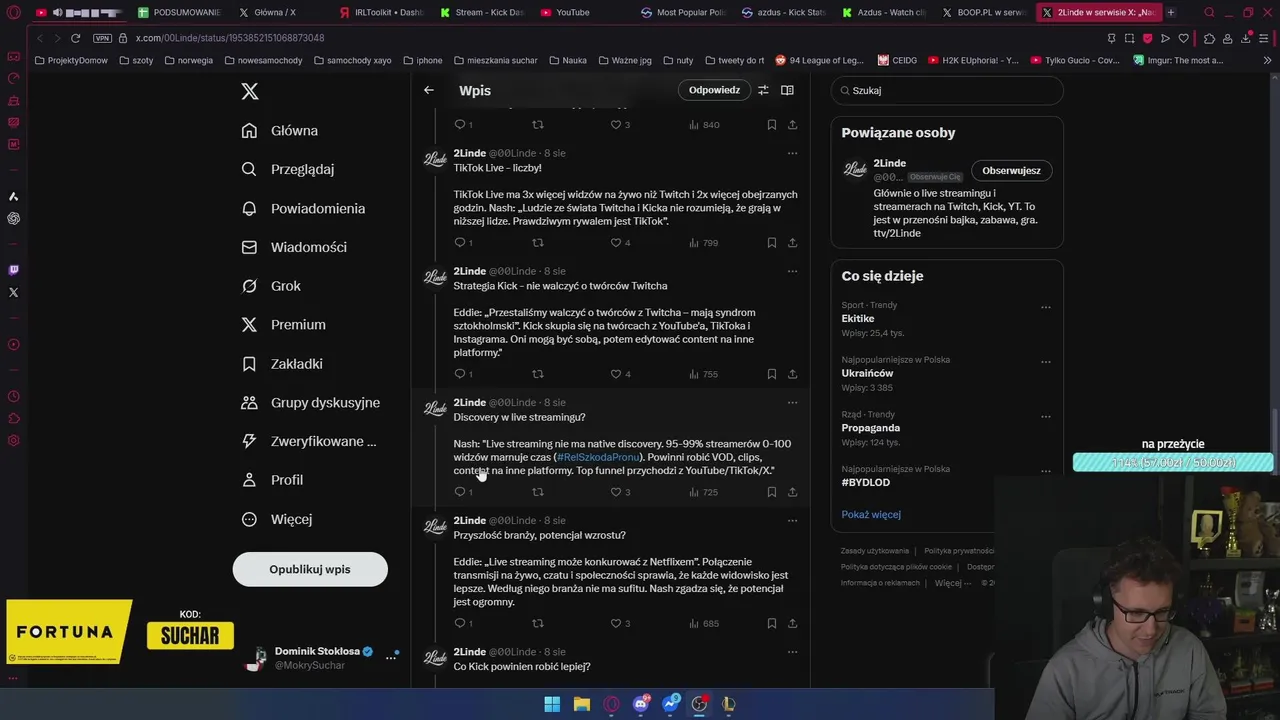
Task: Open Zakładki in the sidebar
Action: [x=282, y=364]
